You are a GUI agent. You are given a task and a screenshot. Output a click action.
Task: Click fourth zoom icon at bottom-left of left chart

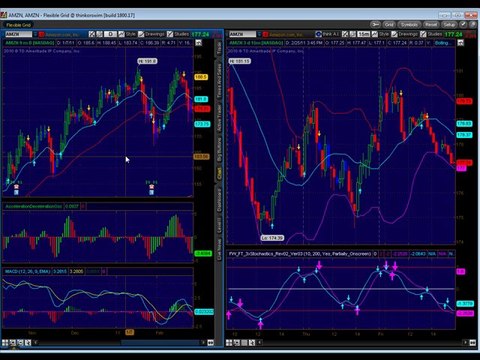[x=28, y=342]
